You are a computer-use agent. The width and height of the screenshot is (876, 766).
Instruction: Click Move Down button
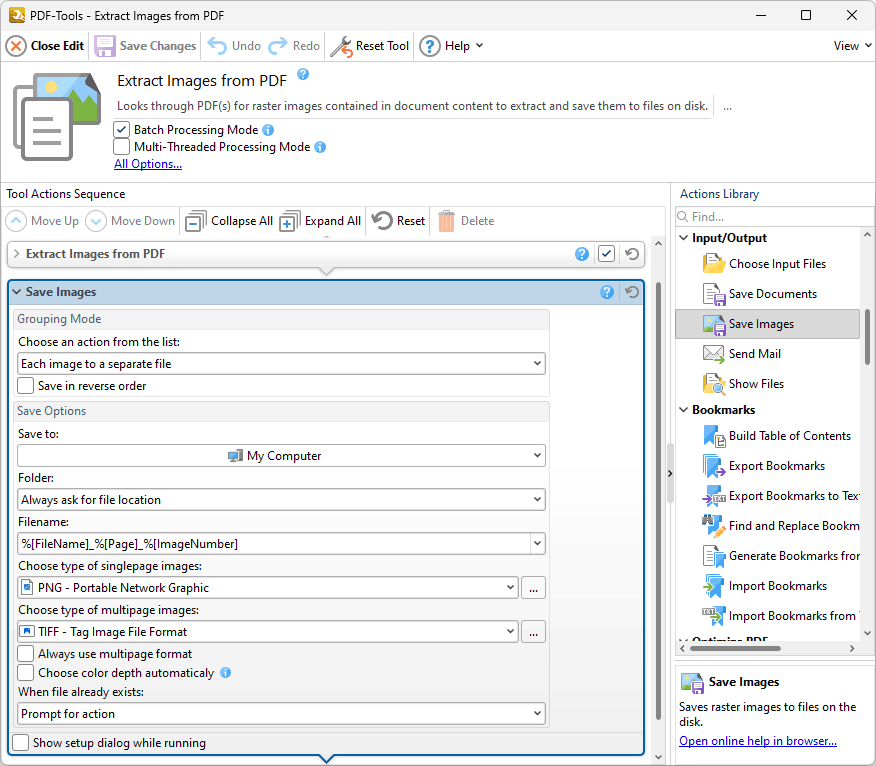click(x=130, y=221)
